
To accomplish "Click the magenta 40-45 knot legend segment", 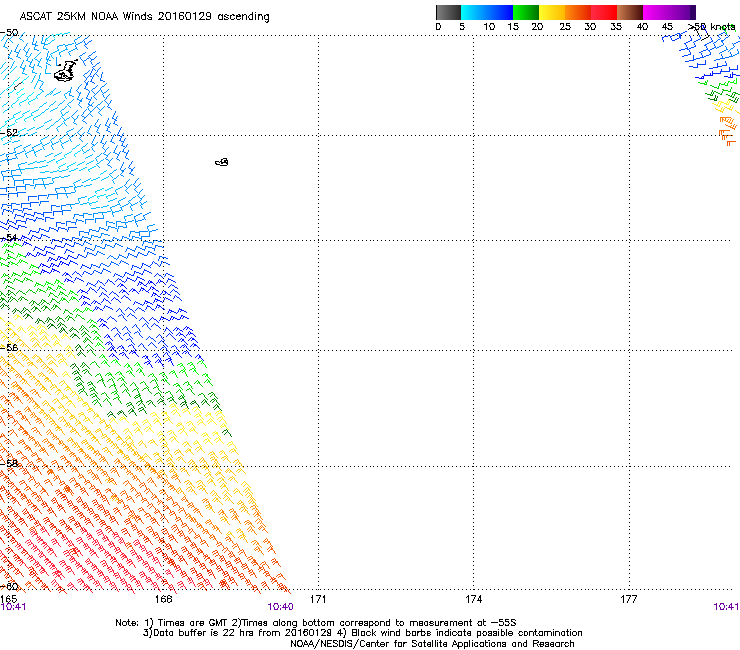I will pyautogui.click(x=656, y=12).
